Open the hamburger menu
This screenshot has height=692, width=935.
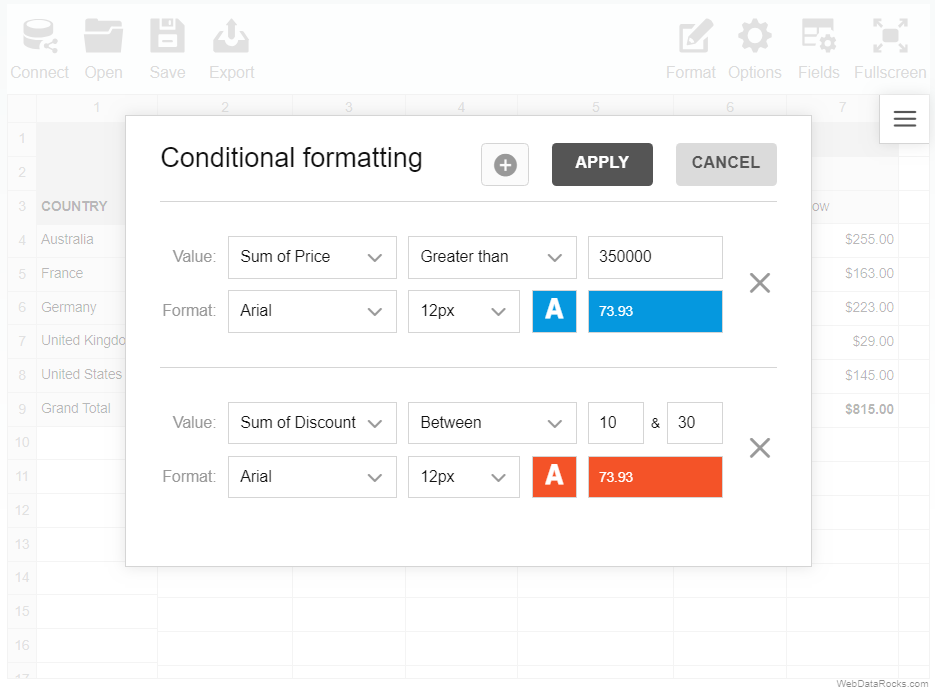tap(904, 118)
